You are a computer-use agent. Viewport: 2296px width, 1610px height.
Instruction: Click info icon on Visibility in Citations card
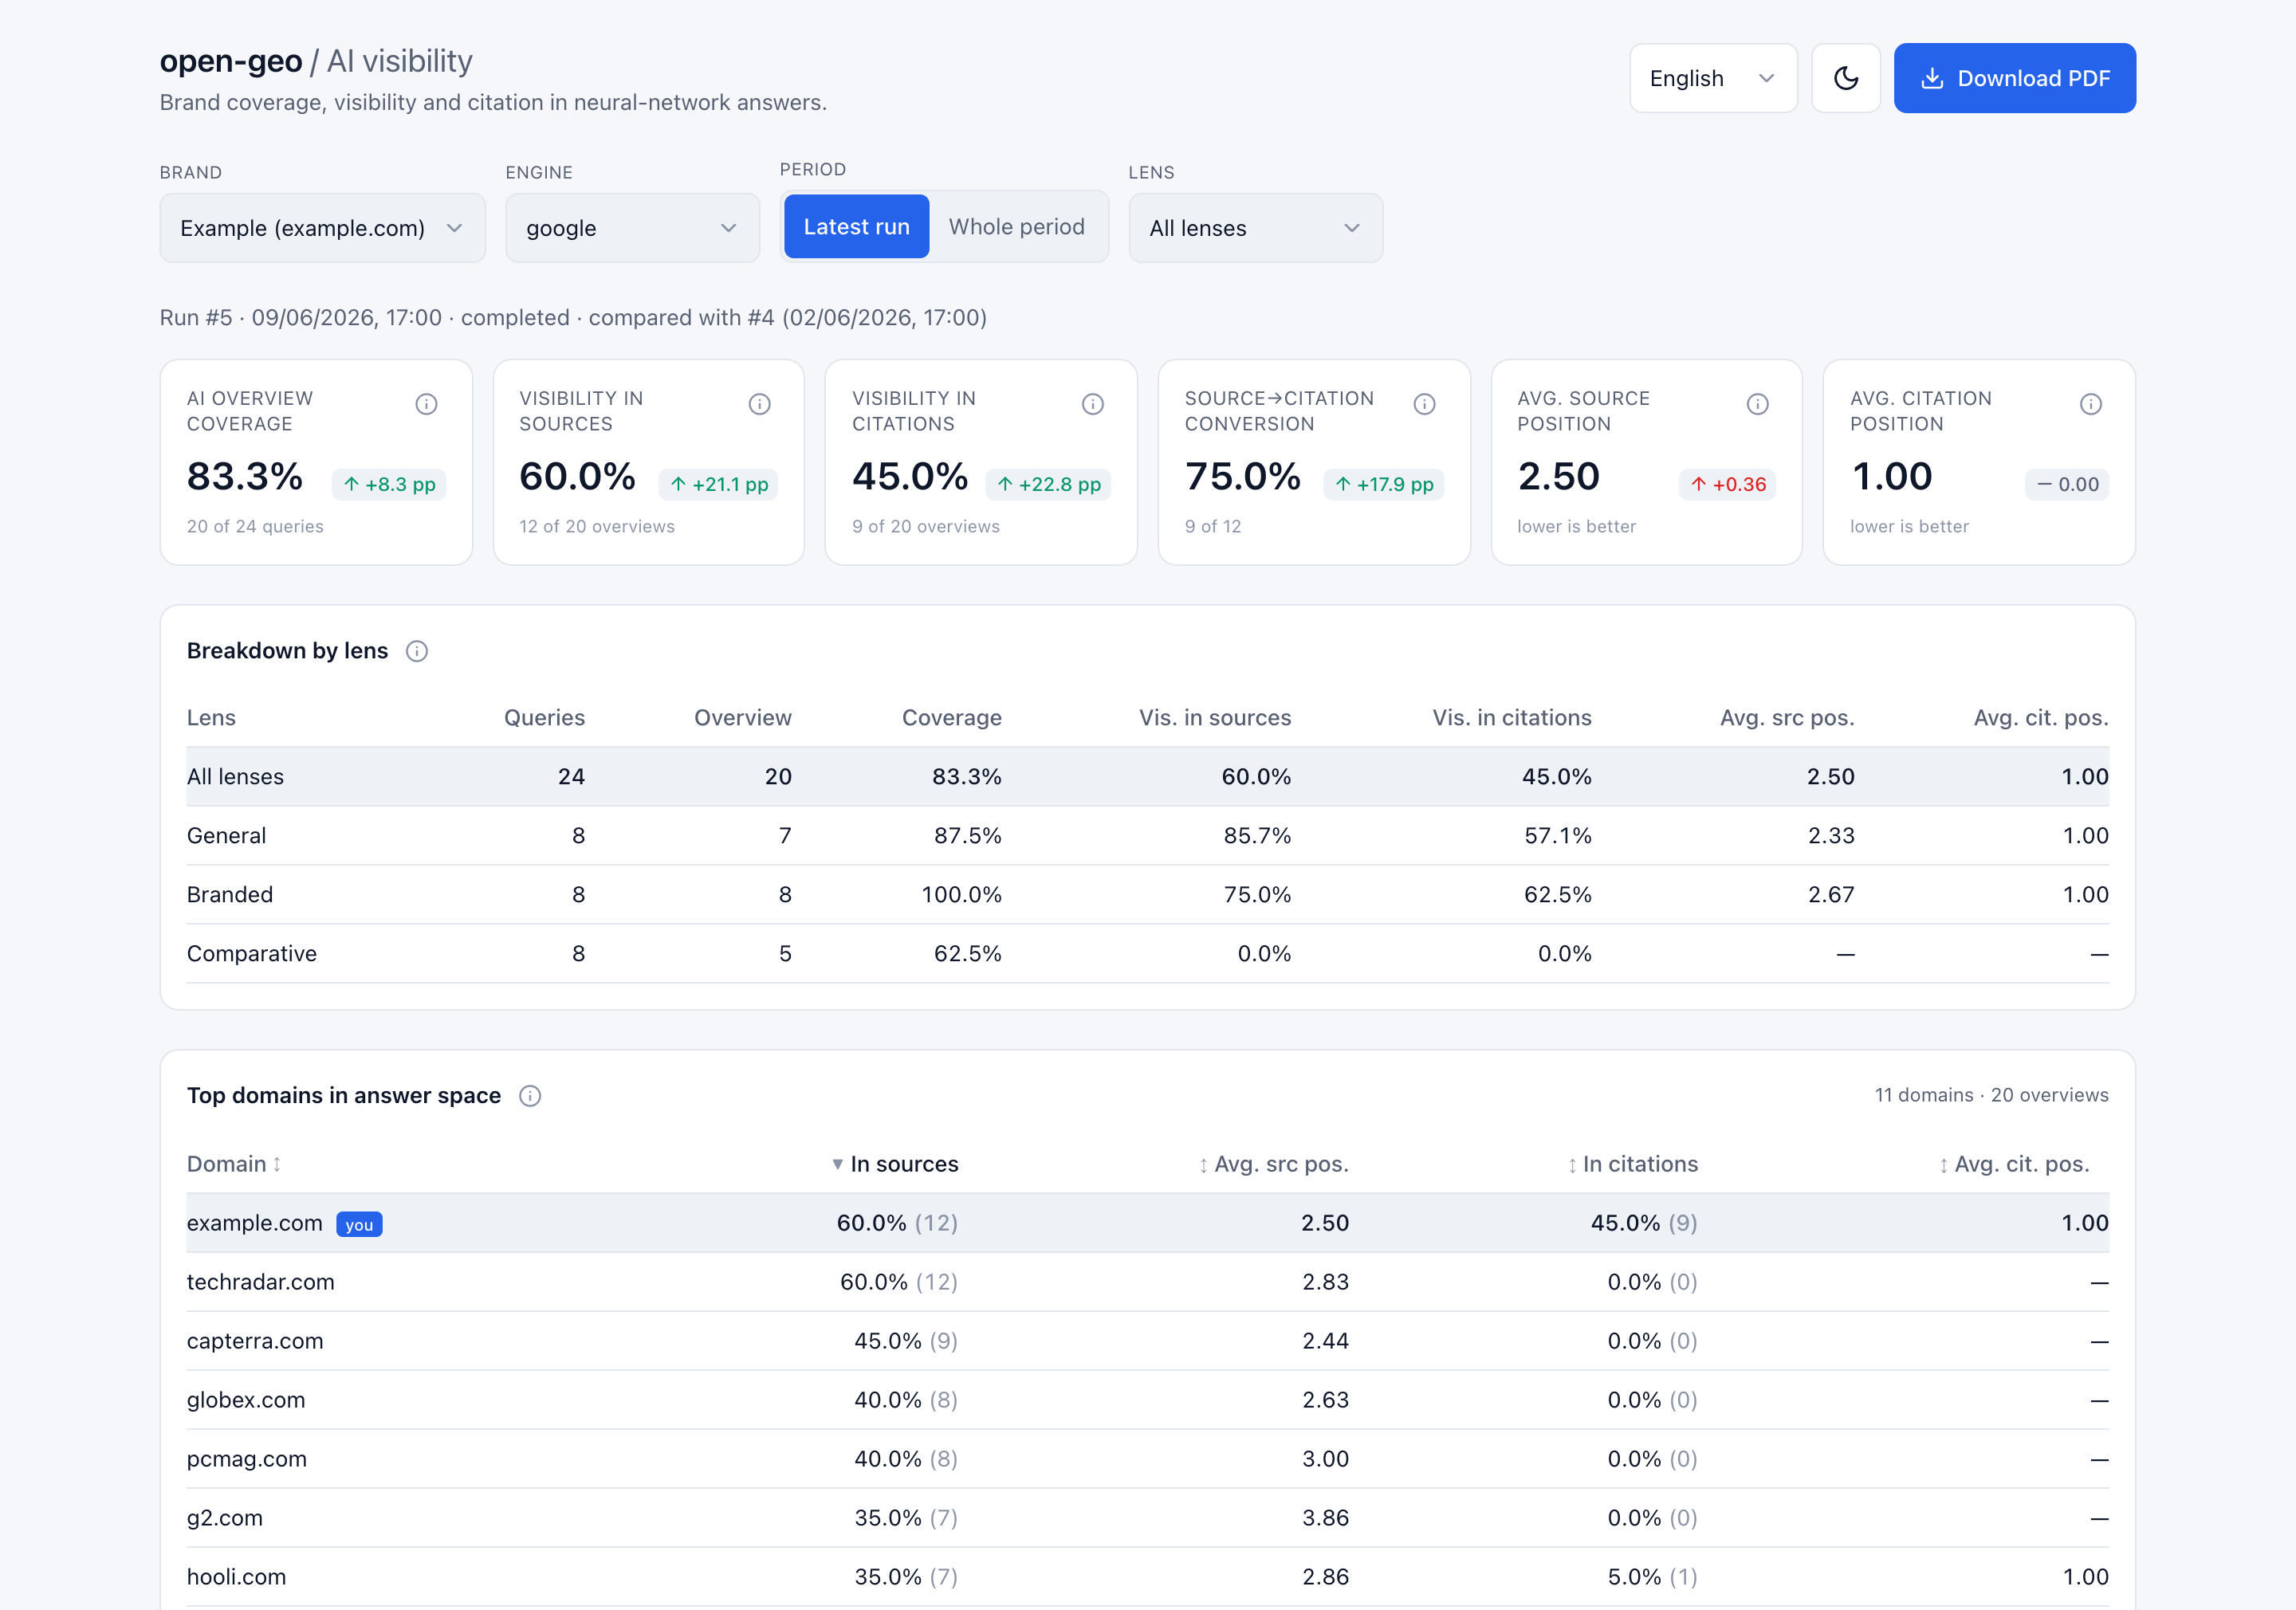pyautogui.click(x=1092, y=404)
